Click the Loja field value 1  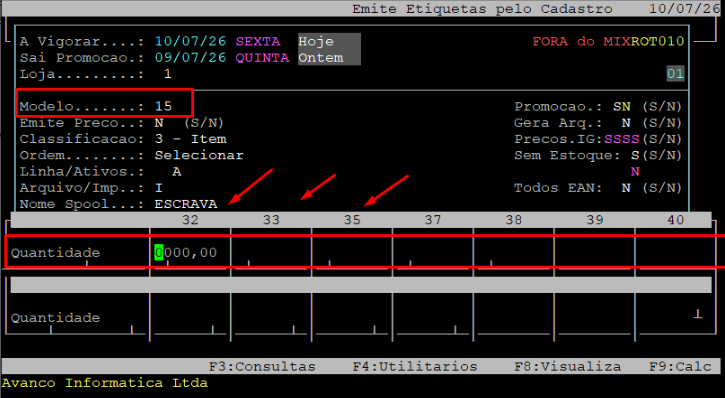coord(168,74)
